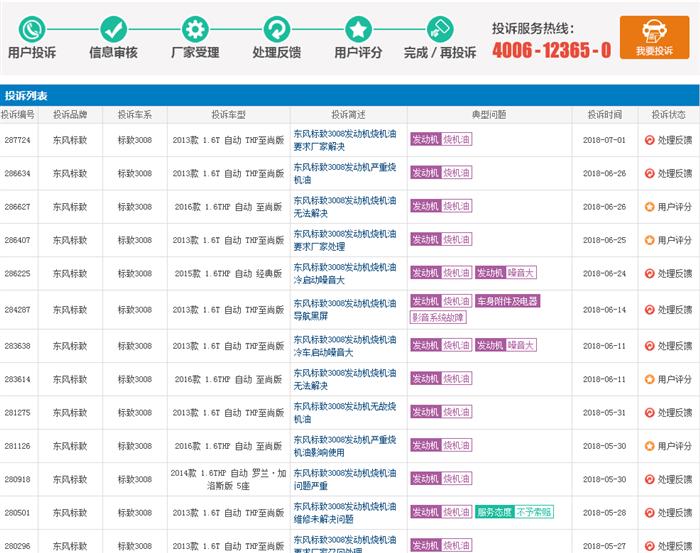Click 处理反馈 status text in row 280918
This screenshot has width=700, height=553.
[x=675, y=479]
